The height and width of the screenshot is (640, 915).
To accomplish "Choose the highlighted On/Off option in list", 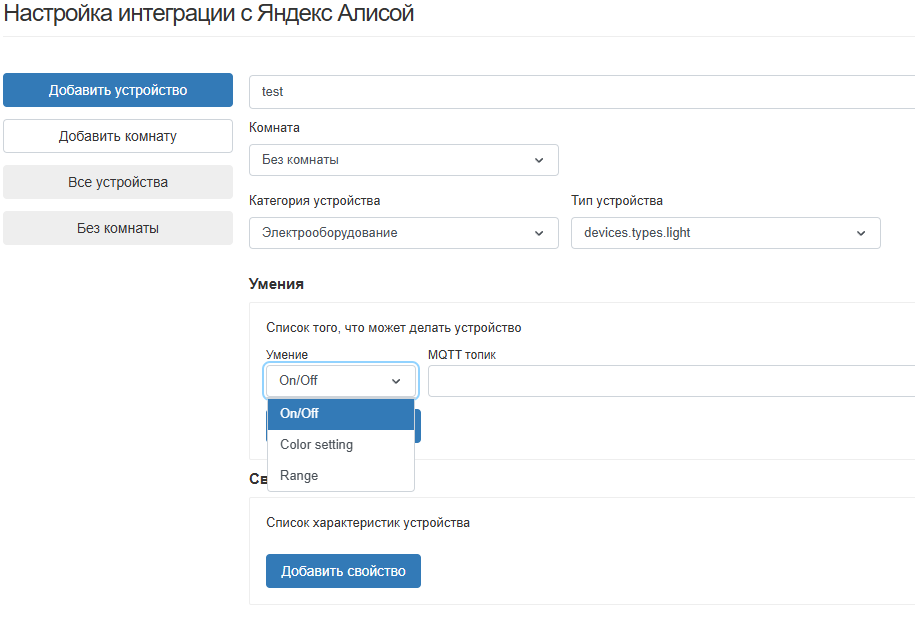I will tap(340, 413).
